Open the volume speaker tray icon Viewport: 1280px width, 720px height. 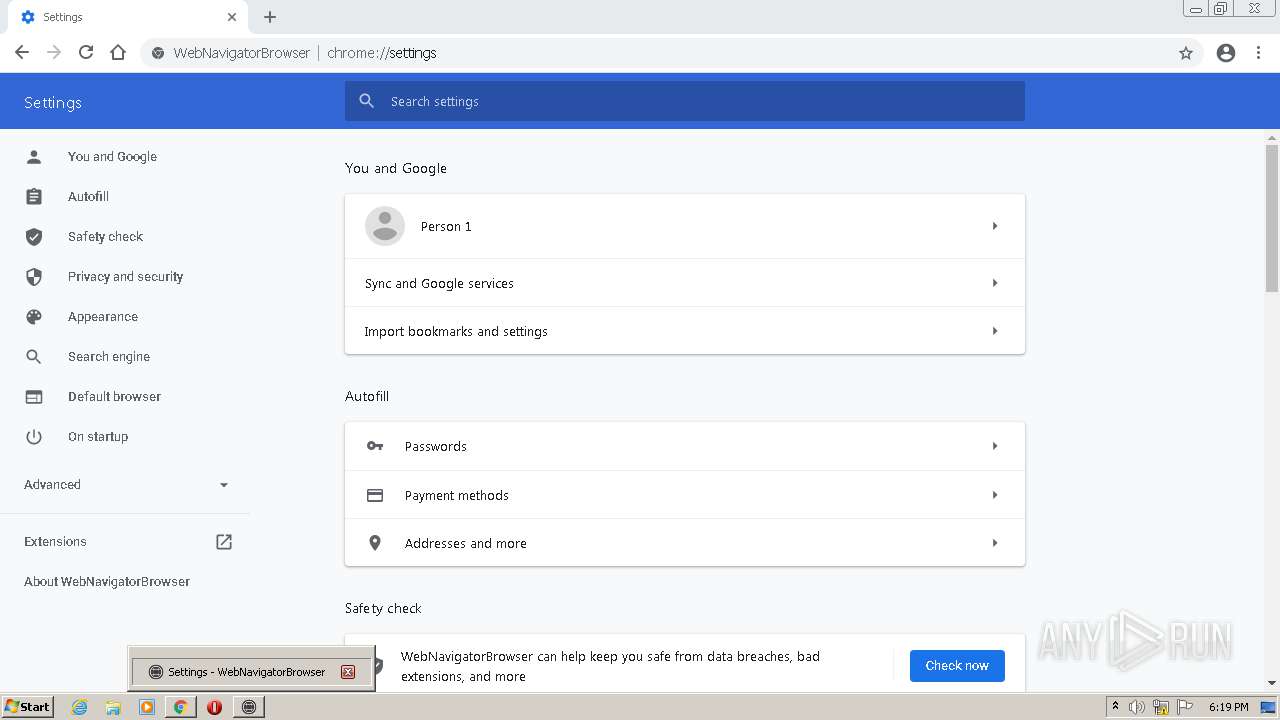[x=1137, y=707]
